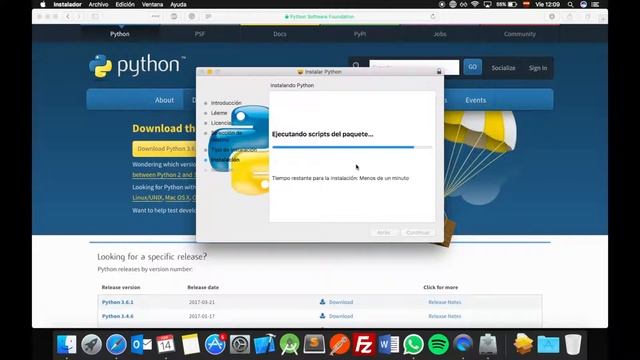
Task: Click the GO search button
Action: coord(472,67)
